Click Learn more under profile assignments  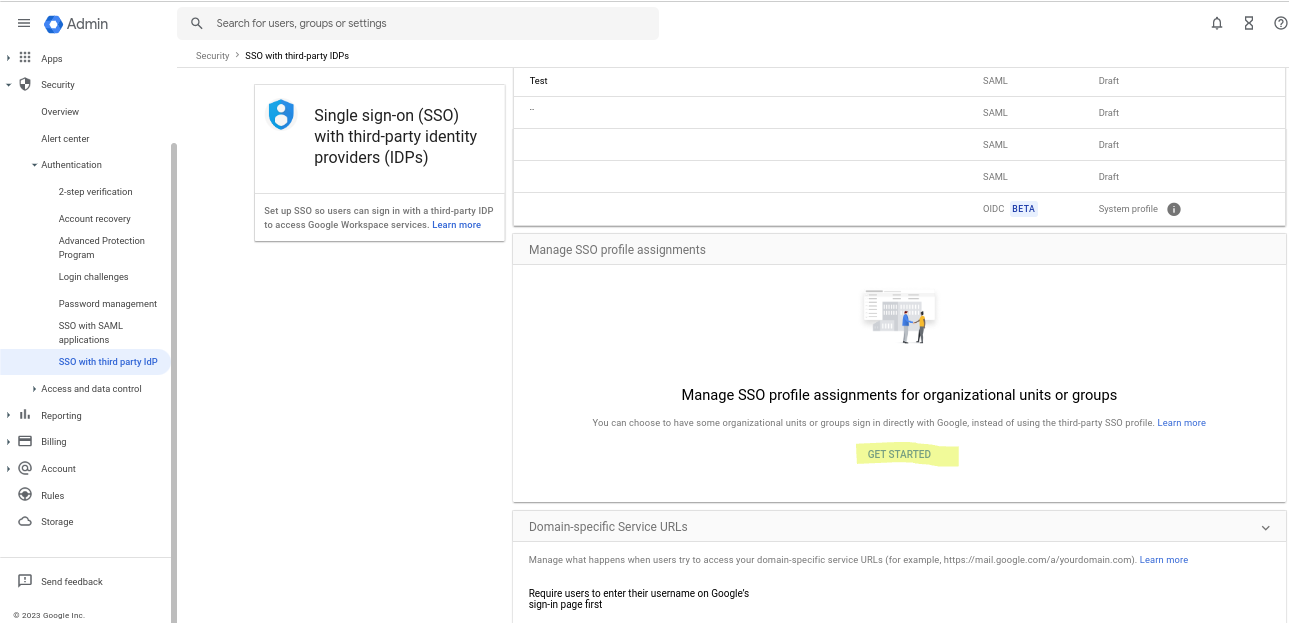tap(1181, 423)
